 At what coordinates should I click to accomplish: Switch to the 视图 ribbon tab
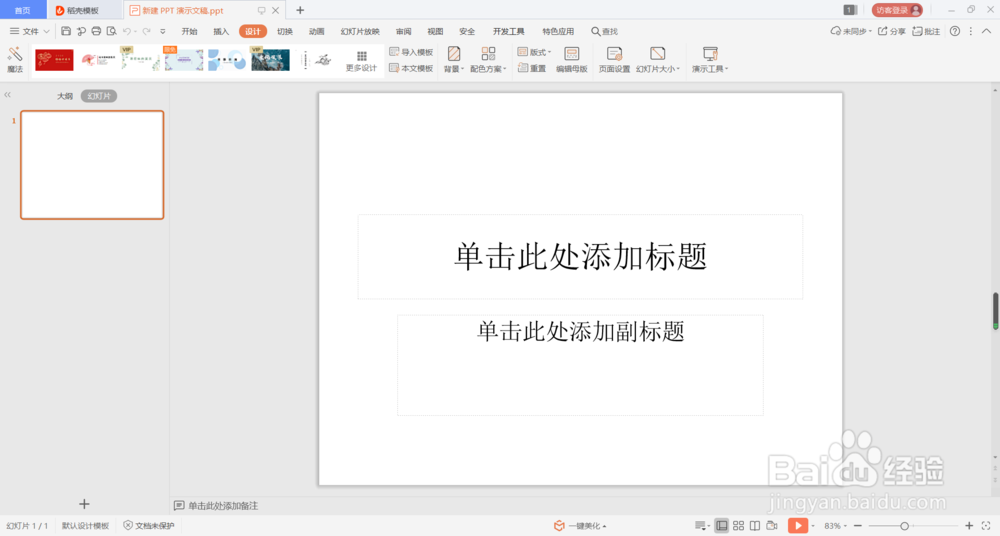(x=435, y=31)
